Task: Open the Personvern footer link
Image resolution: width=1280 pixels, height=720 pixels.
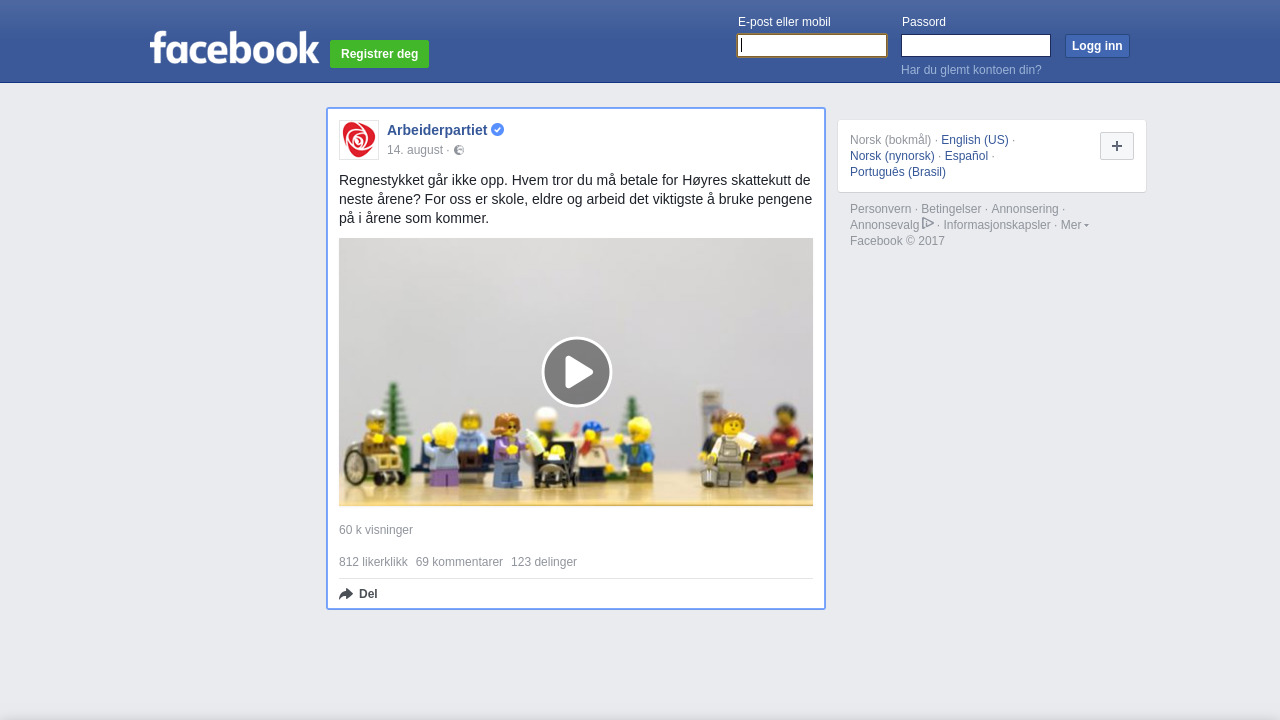Action: coord(880,209)
